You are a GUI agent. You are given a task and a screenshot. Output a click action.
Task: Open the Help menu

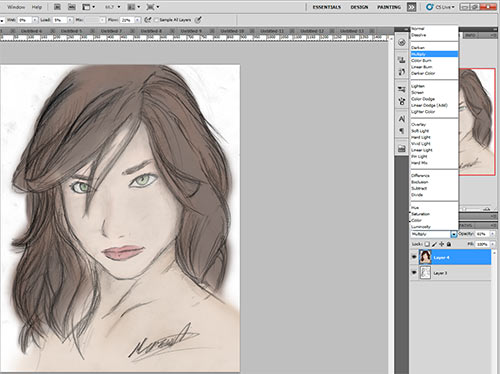37,7
